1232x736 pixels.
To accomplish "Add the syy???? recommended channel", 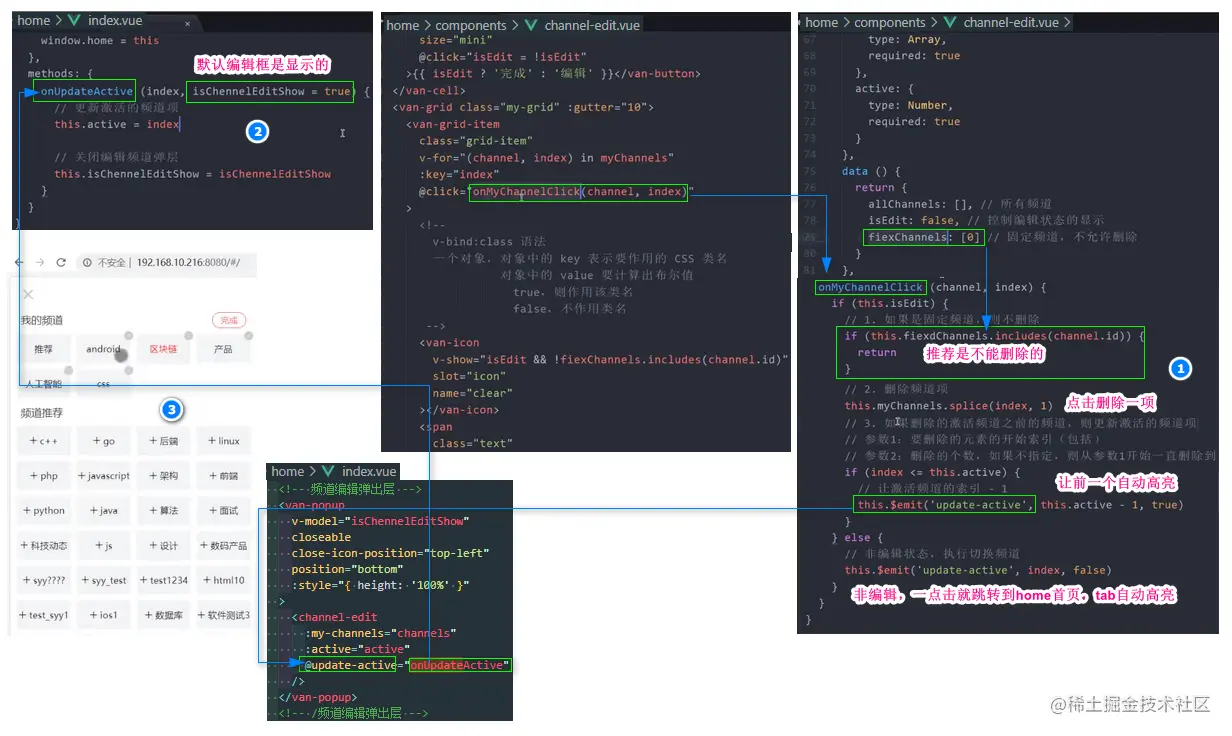I will (43, 580).
